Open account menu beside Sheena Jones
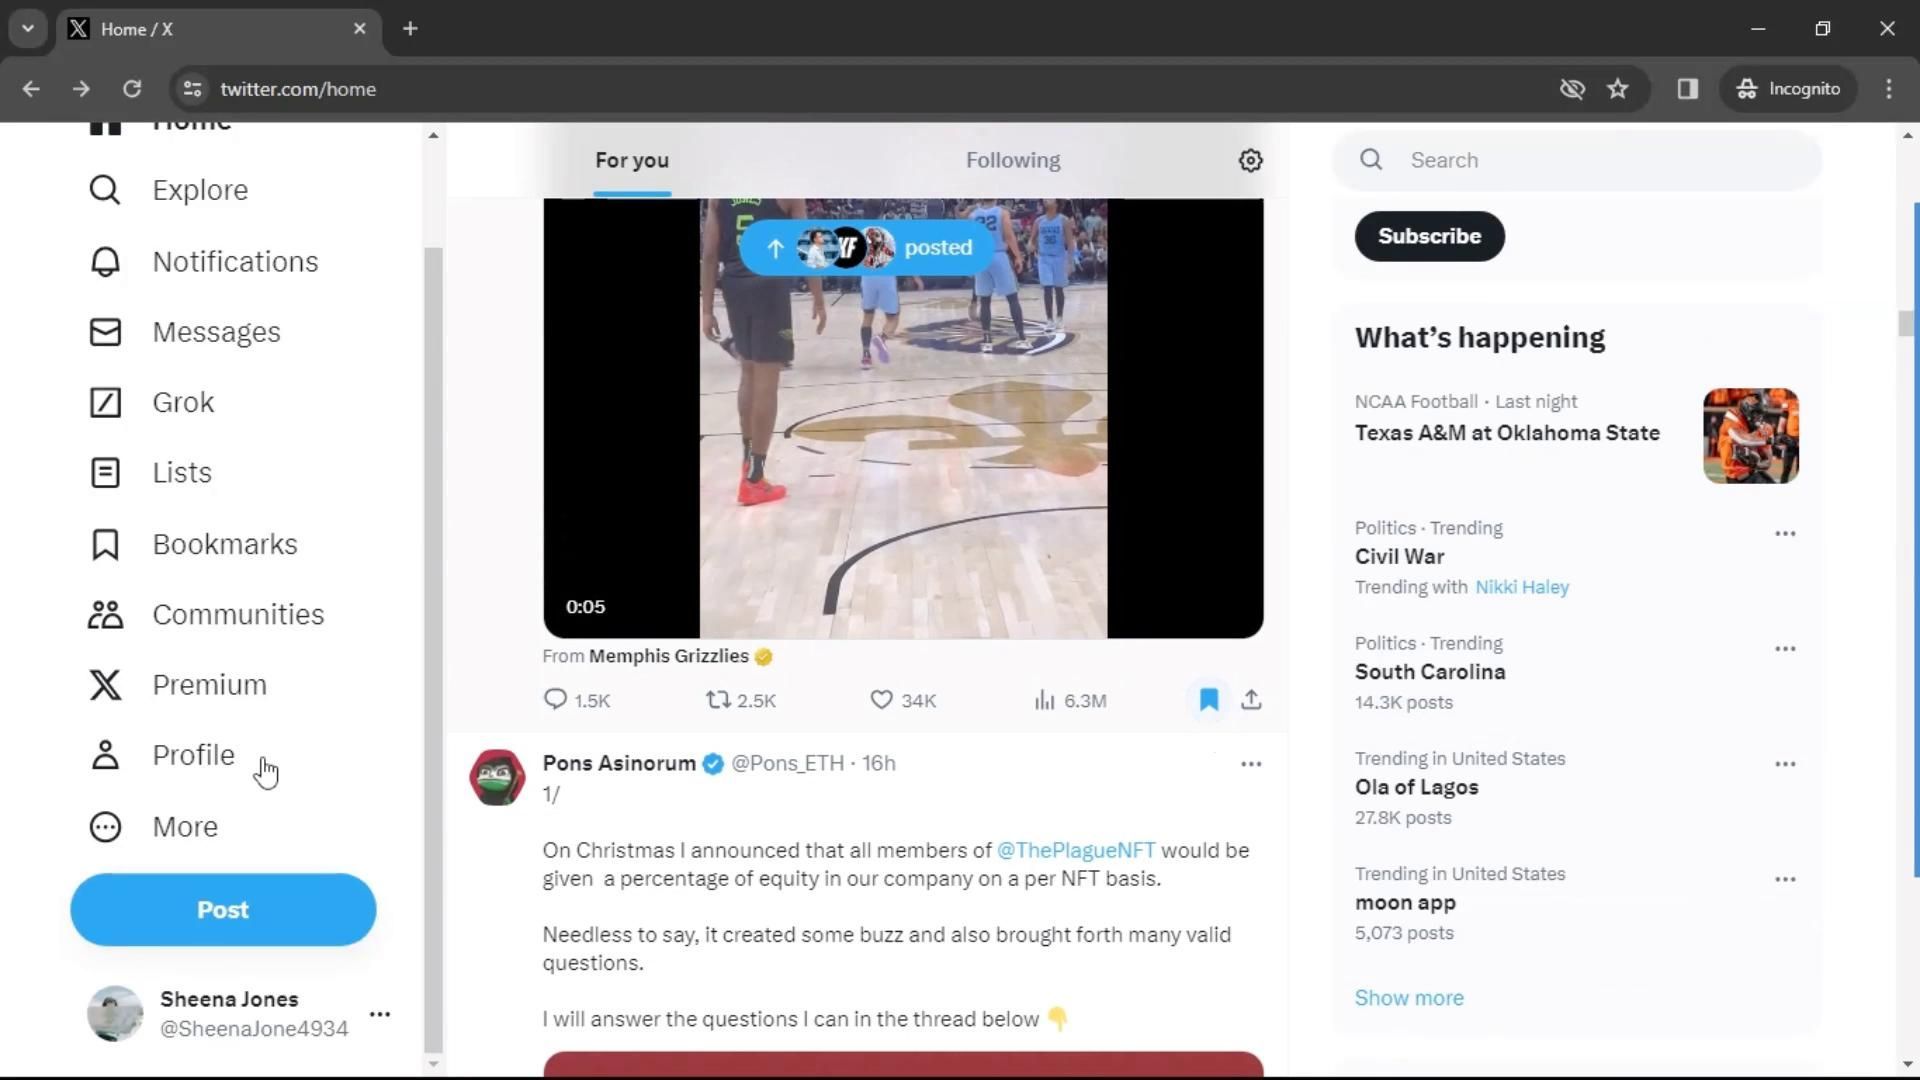This screenshot has height=1080, width=1920. pos(379,1014)
